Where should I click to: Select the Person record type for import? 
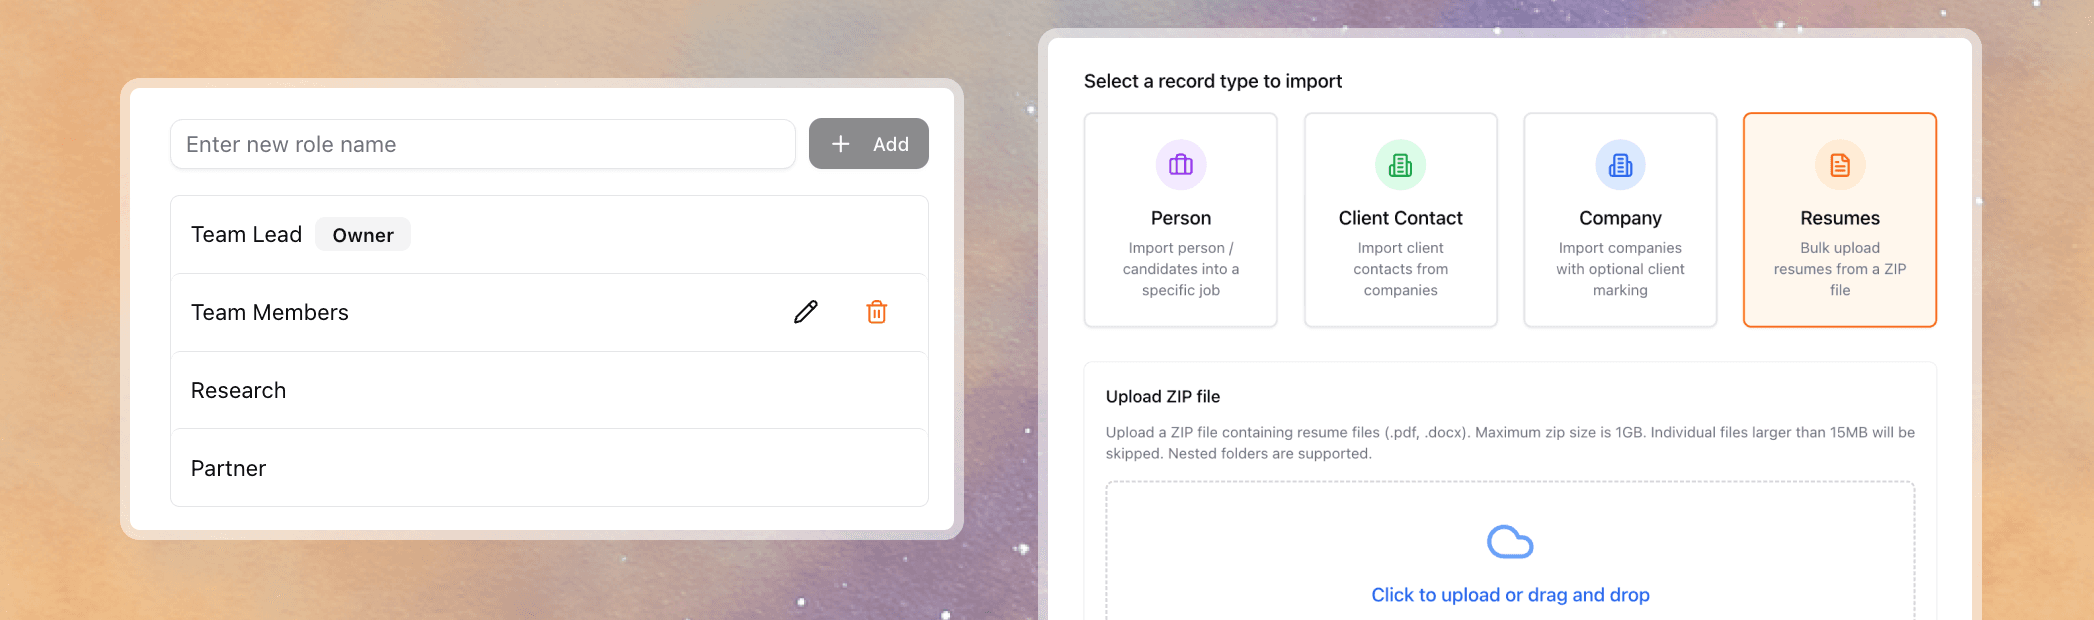1180,220
